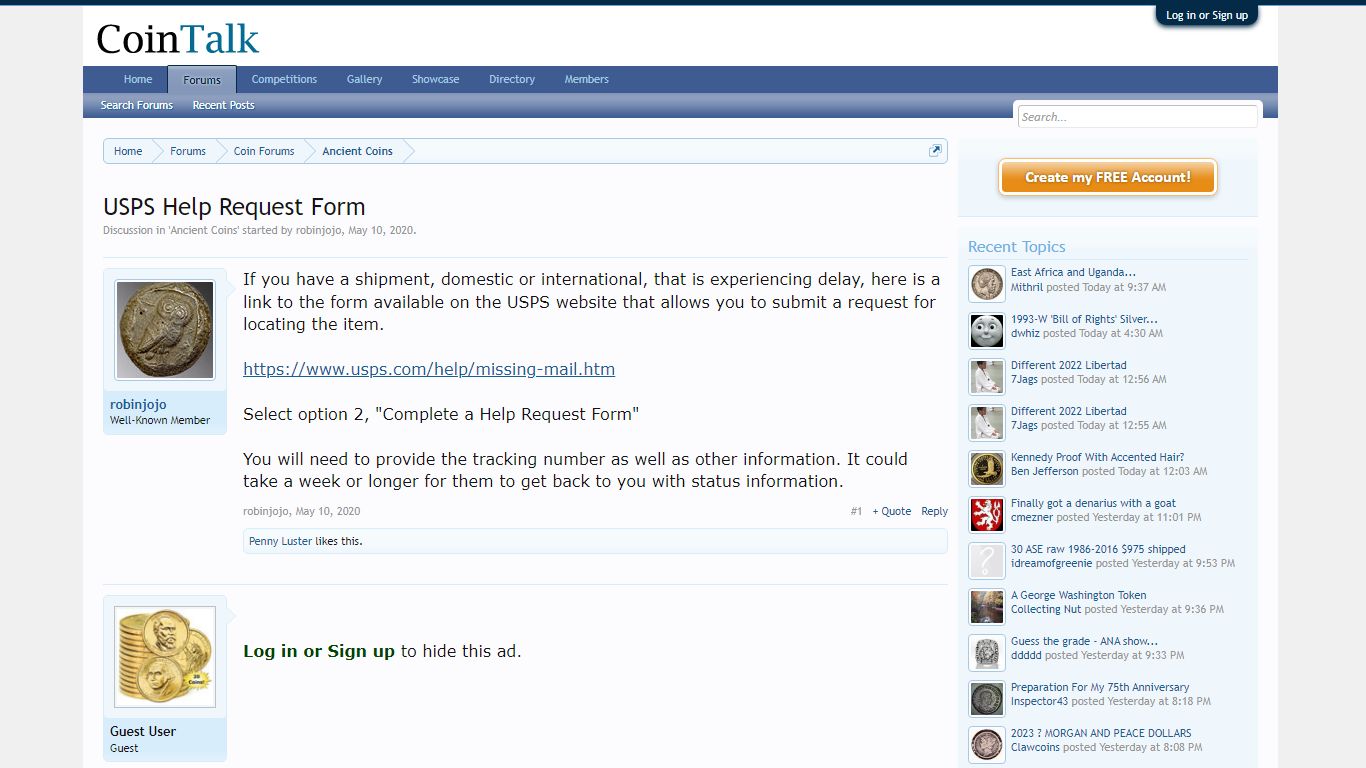
Task: Switch to the Gallery tab
Action: [x=365, y=79]
